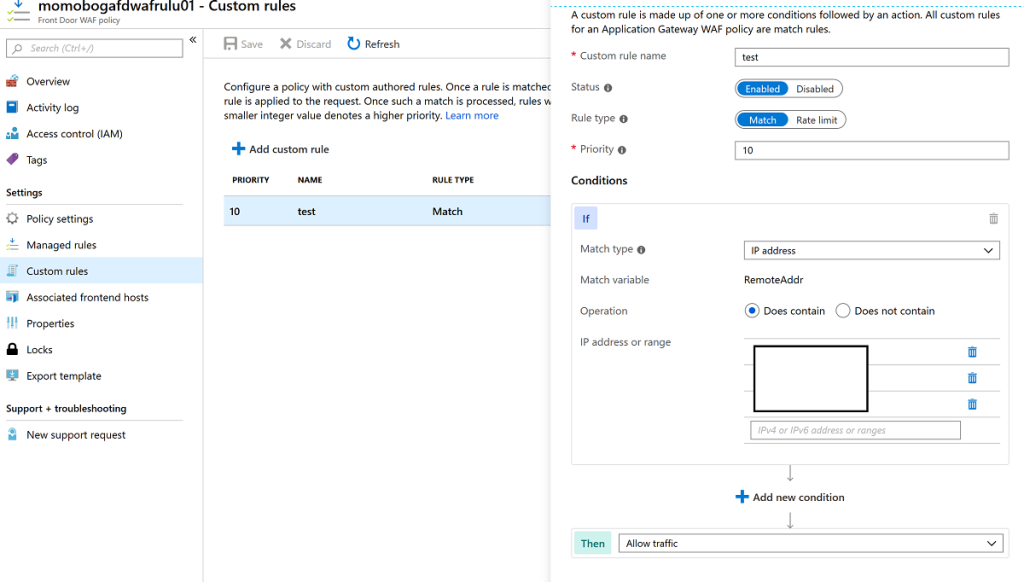This screenshot has height=582, width=1024.
Task: Click the Save button
Action: (x=244, y=44)
